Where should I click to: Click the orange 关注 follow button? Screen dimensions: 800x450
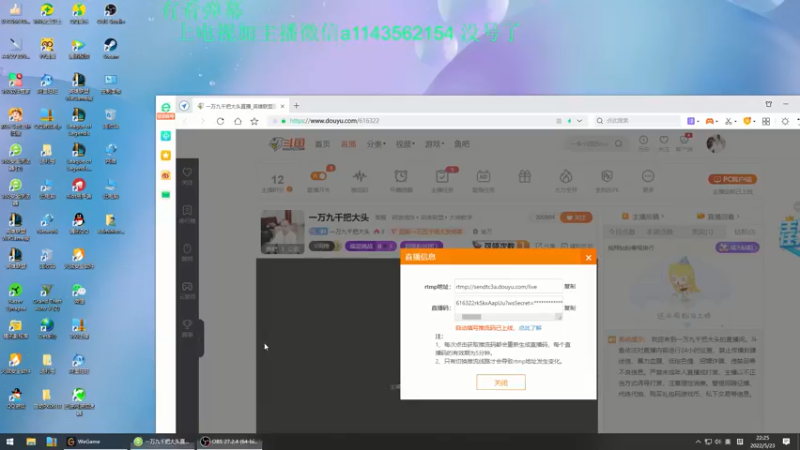(x=576, y=217)
